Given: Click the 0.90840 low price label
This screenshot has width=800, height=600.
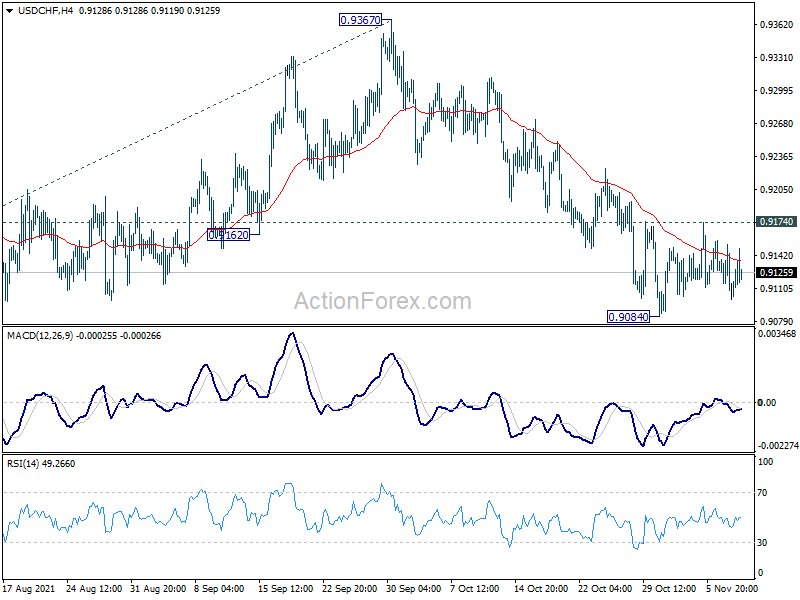Looking at the screenshot, I should 629,317.
